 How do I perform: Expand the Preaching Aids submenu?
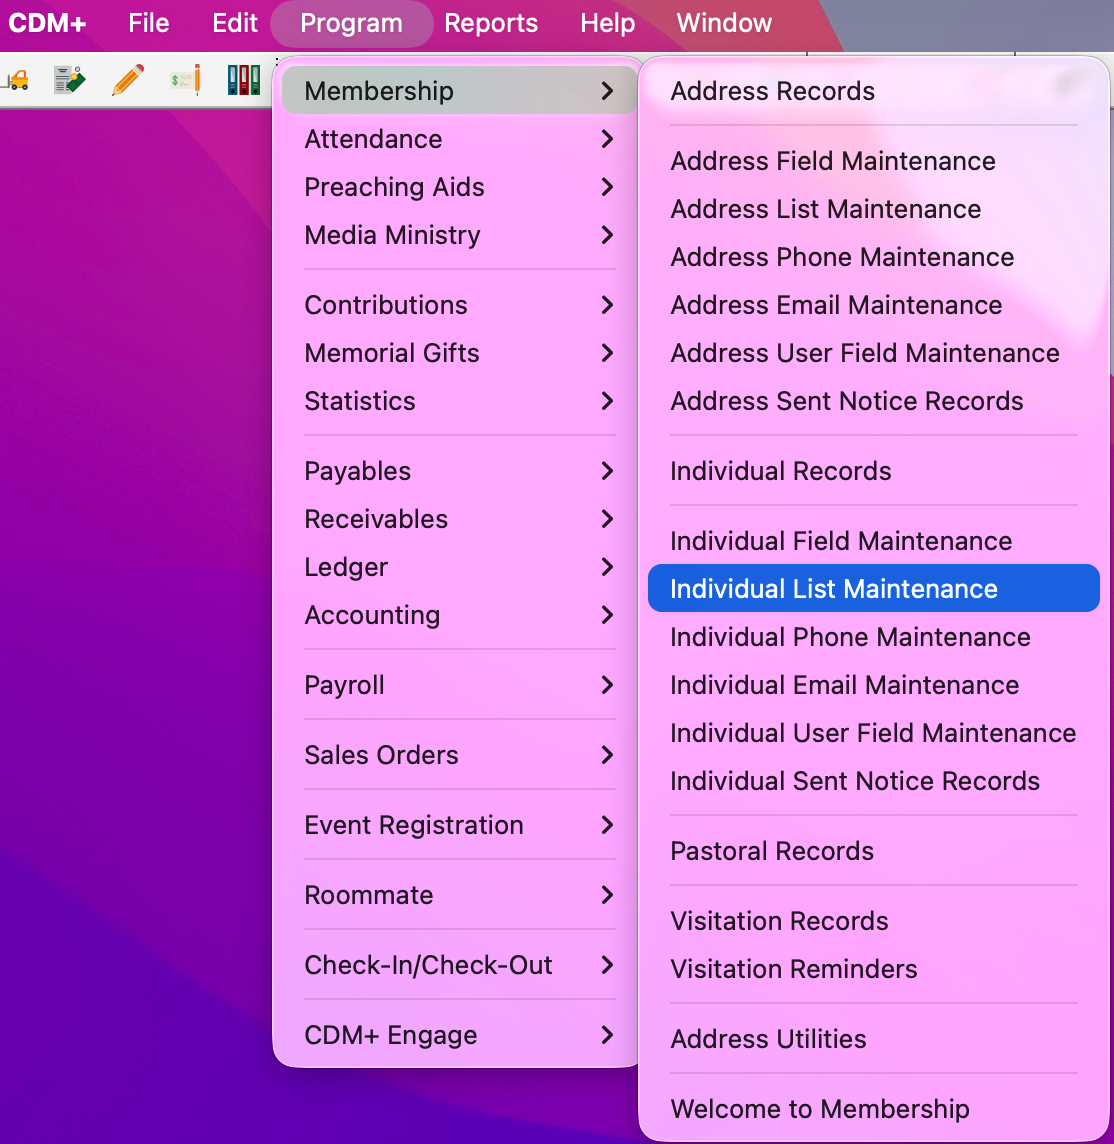coord(459,187)
